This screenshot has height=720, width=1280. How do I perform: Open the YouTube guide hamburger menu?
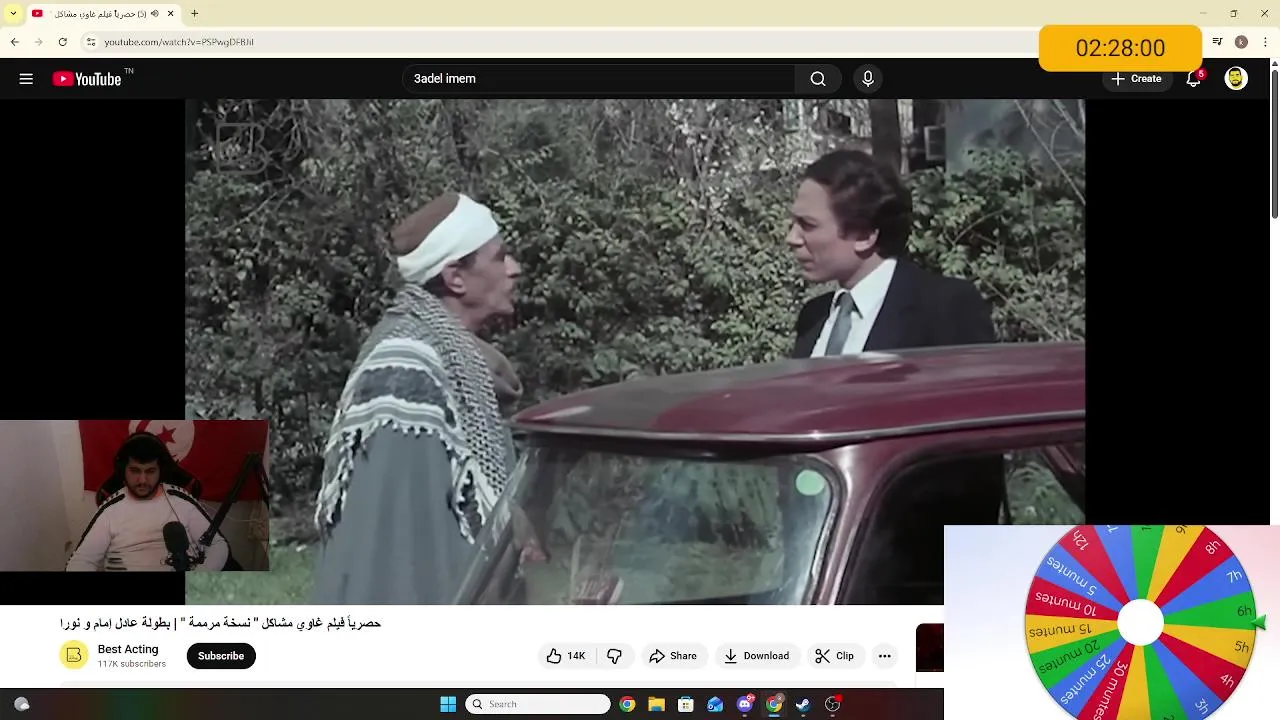[x=26, y=79]
